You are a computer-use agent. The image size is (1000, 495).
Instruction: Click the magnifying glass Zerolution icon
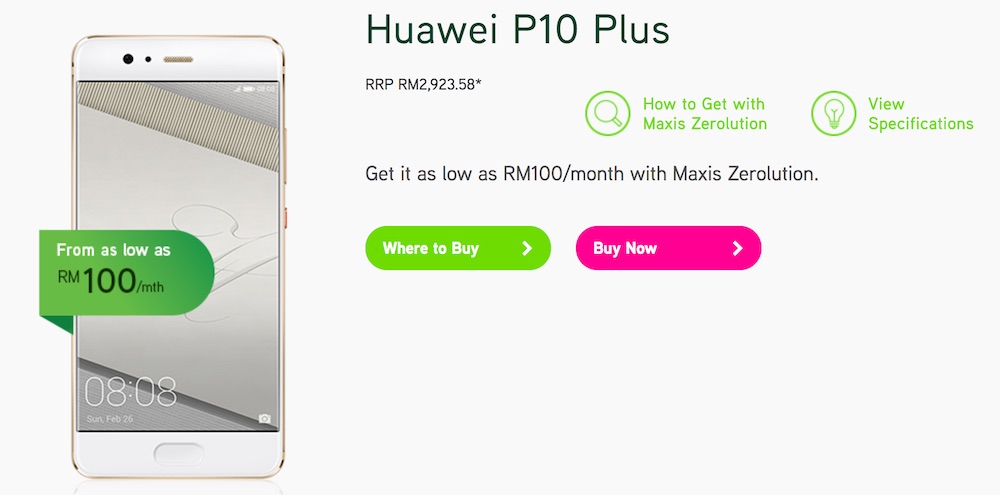pyautogui.click(x=608, y=114)
